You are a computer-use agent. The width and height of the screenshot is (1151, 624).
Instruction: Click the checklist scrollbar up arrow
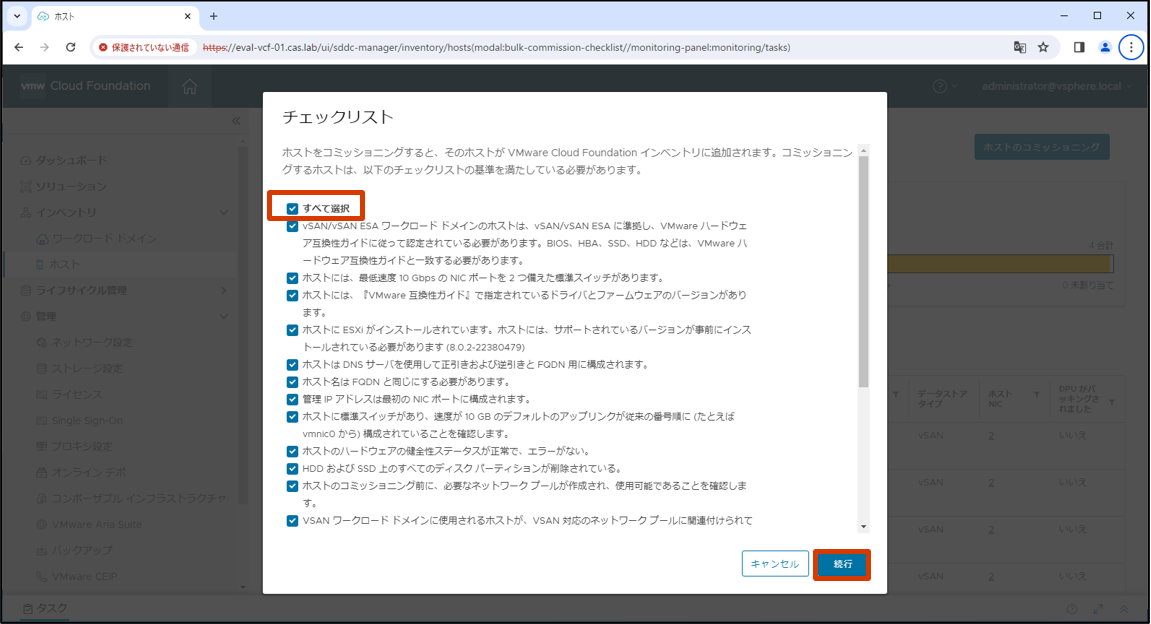[863, 150]
